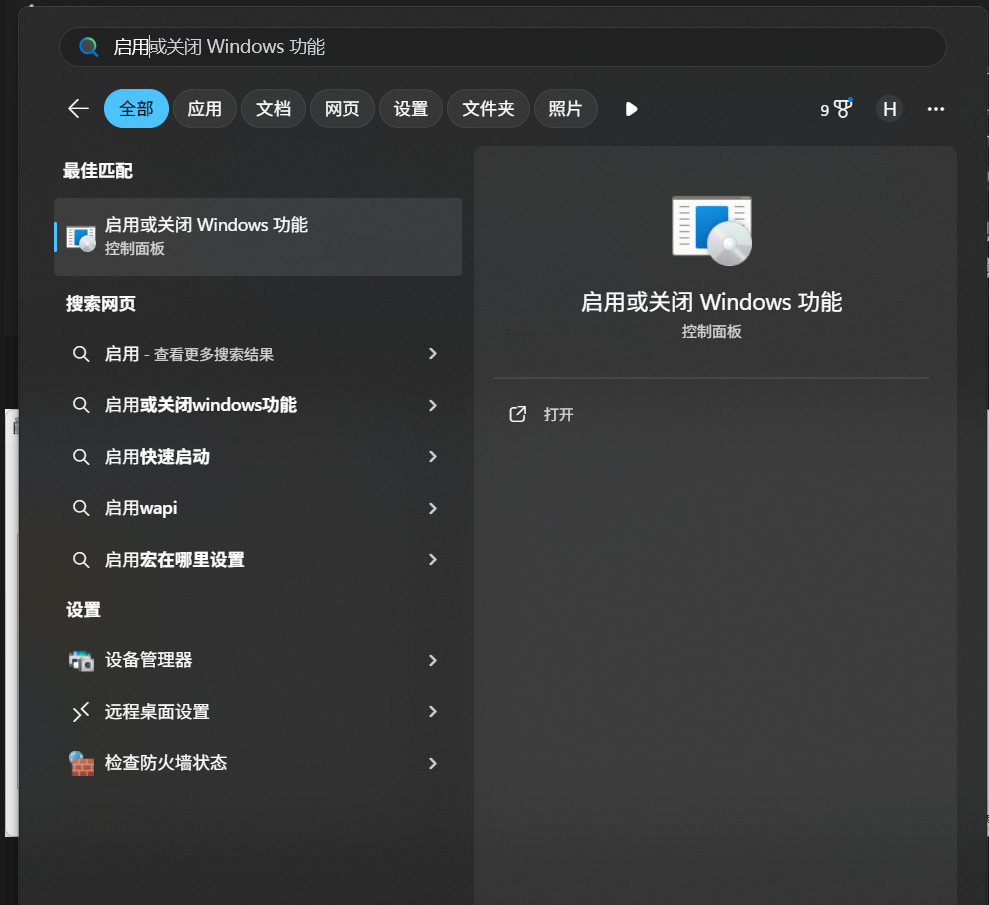The width and height of the screenshot is (989, 905).
Task: Switch to the 文件夹 filter tab
Action: pyautogui.click(x=488, y=108)
